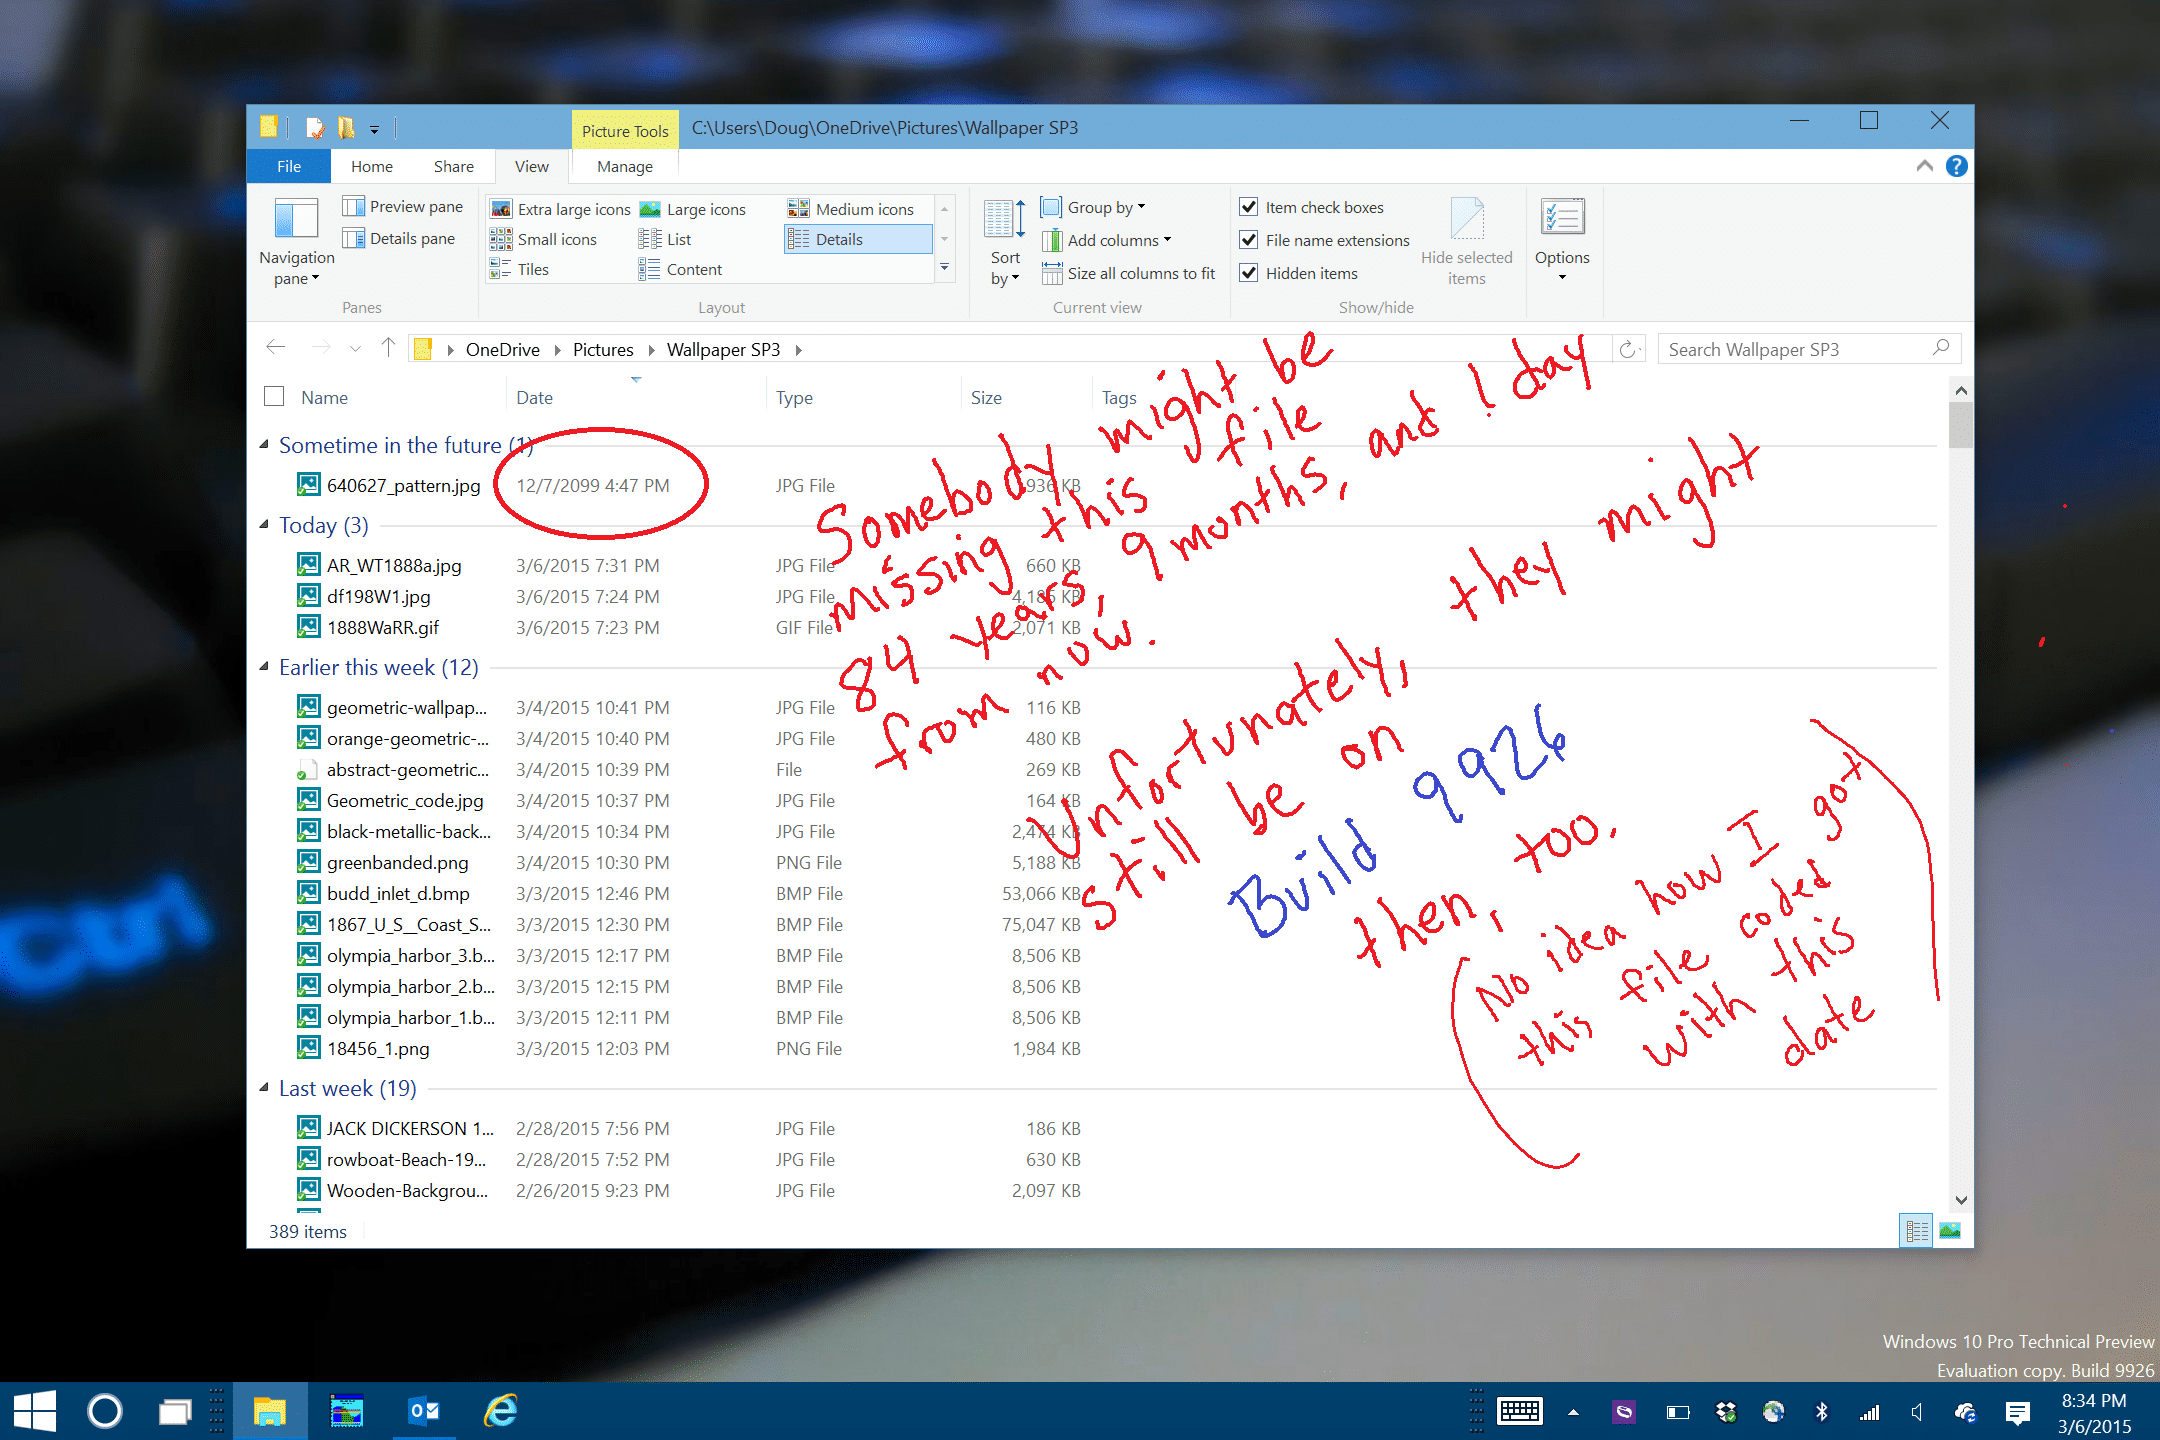Collapse the Earlier this week group
The height and width of the screenshot is (1440, 2160).
pos(264,666)
